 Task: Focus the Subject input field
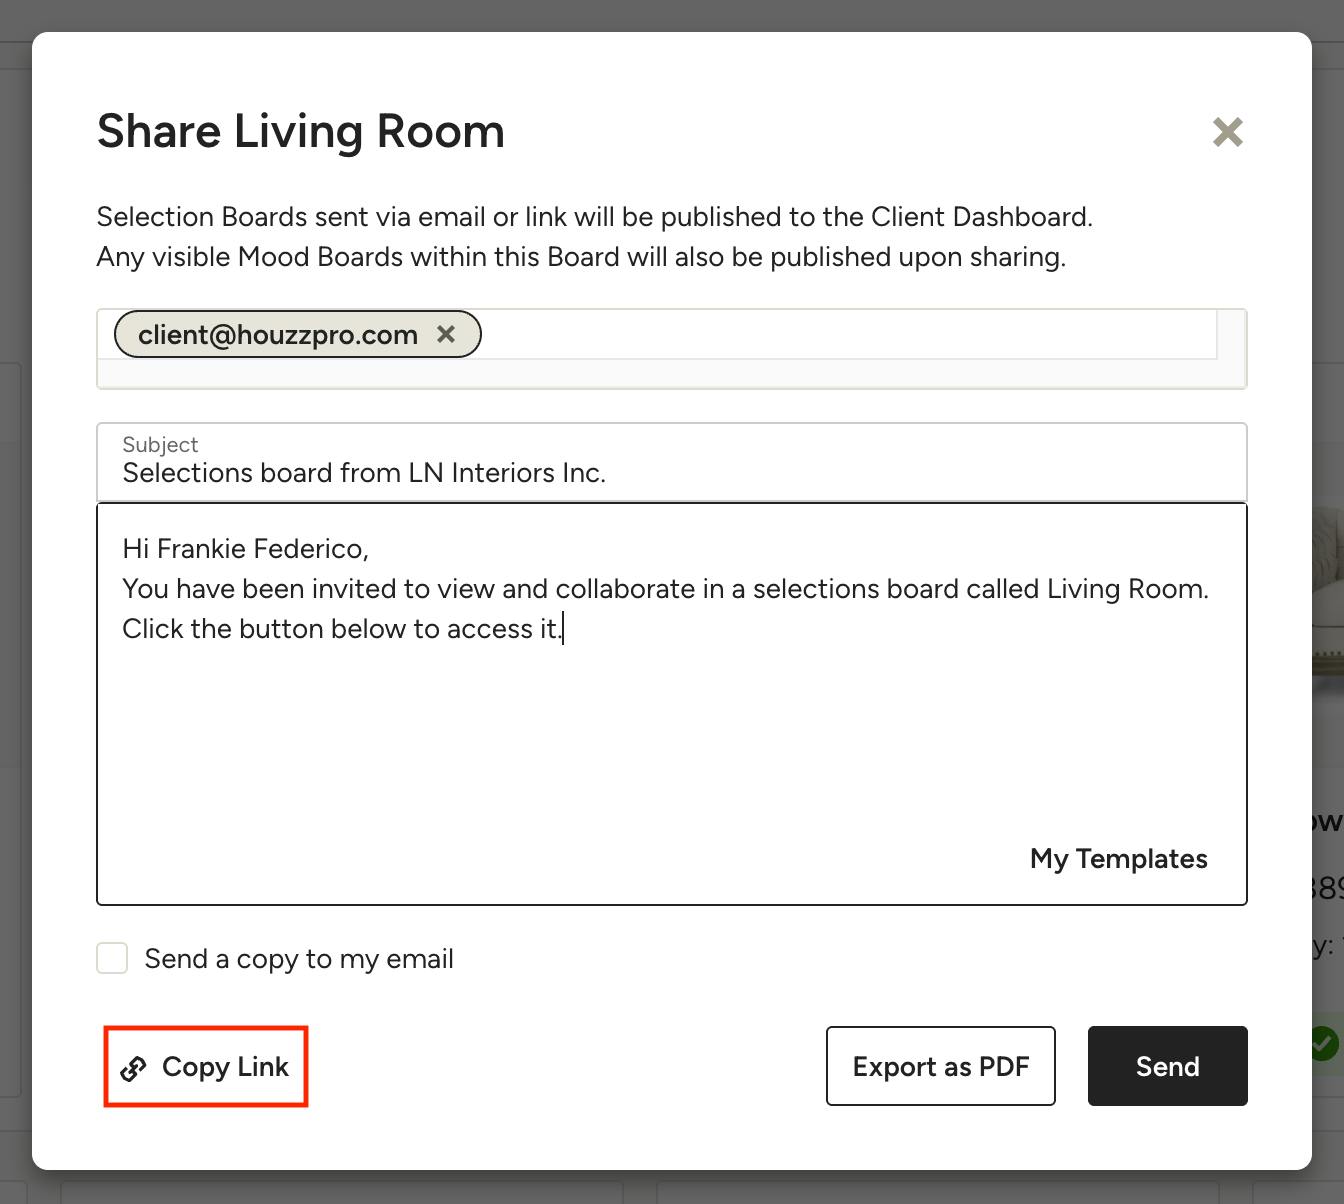670,473
